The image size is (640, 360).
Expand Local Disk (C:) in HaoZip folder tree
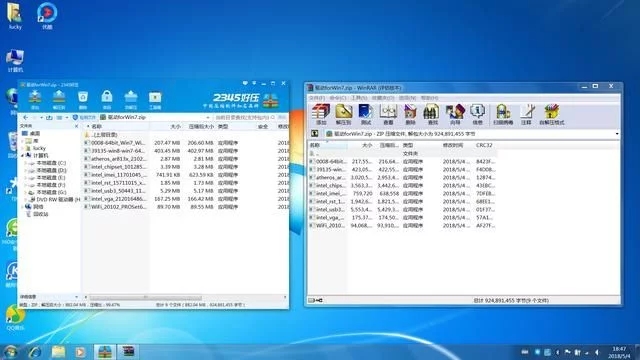click(x=26, y=163)
